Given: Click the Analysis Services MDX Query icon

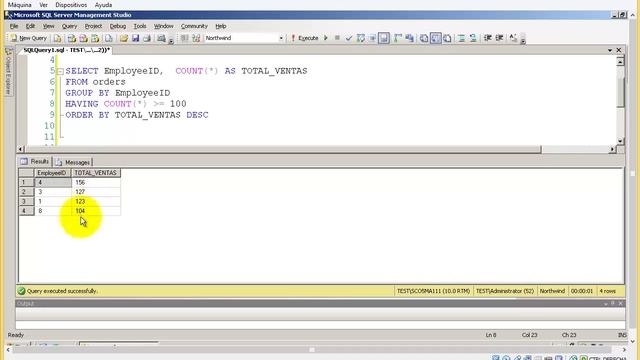Looking at the screenshot, I should point(72,38).
